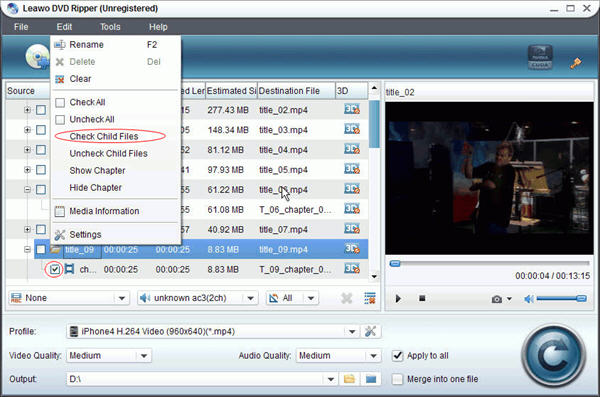Play the preview video
600x397 pixels.
pyautogui.click(x=398, y=299)
